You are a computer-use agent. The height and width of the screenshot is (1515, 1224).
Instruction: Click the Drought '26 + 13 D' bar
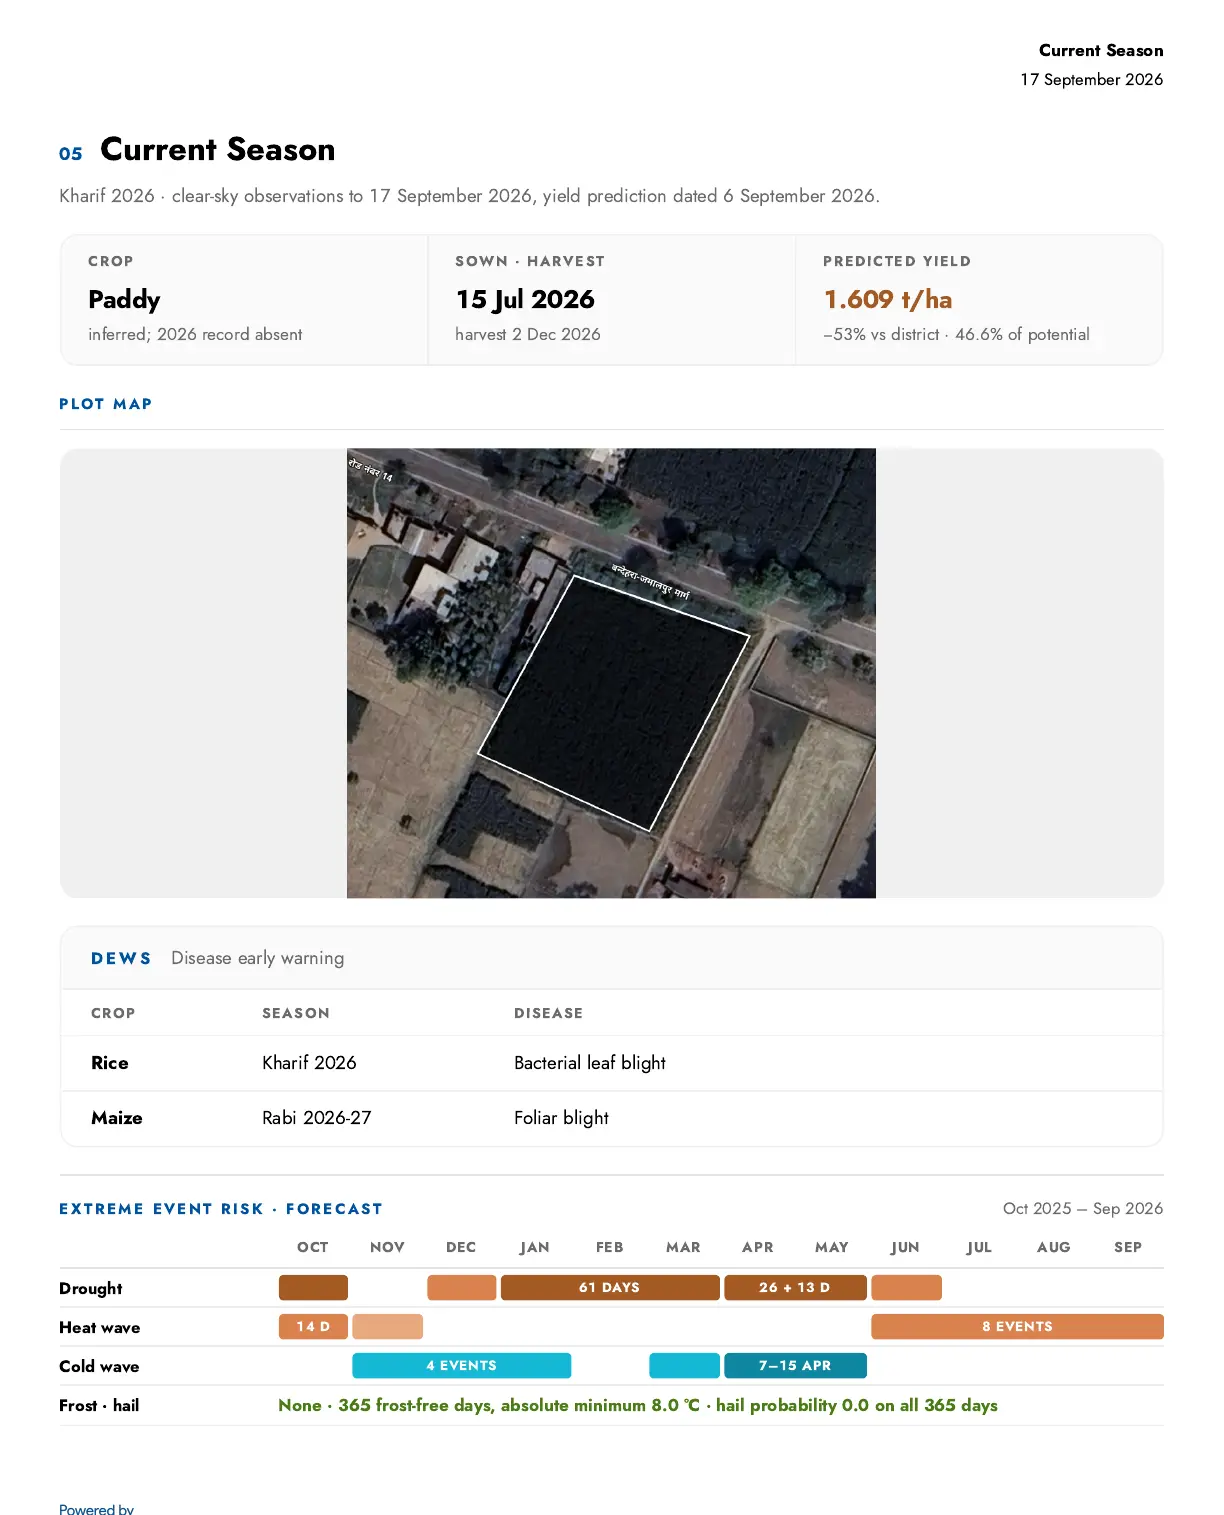click(x=795, y=1287)
